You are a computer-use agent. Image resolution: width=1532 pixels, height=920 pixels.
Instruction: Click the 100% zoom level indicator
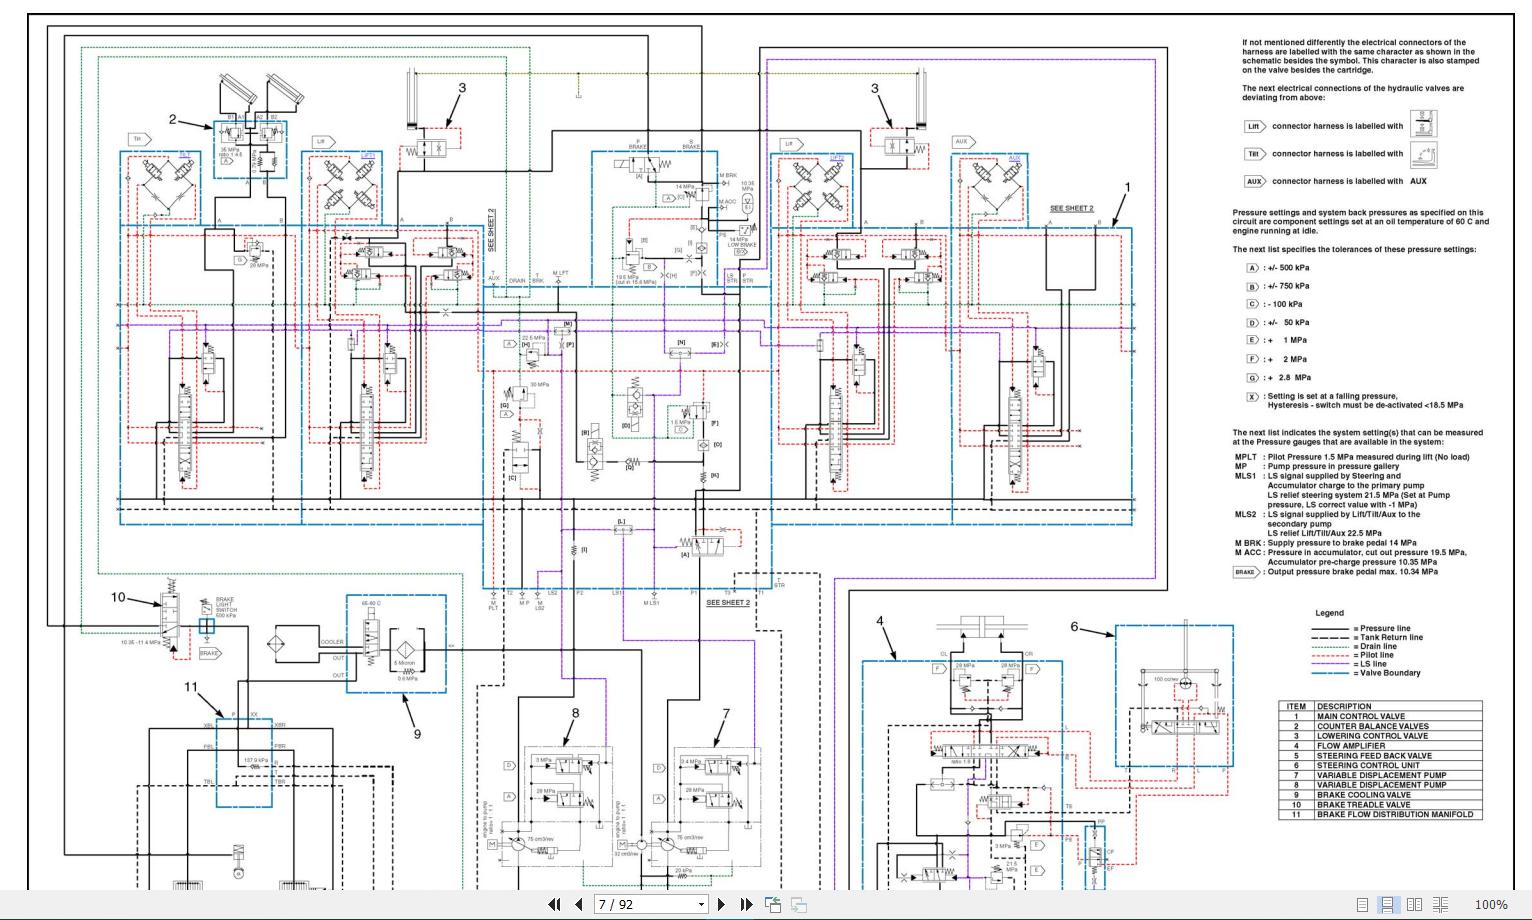[x=1490, y=904]
